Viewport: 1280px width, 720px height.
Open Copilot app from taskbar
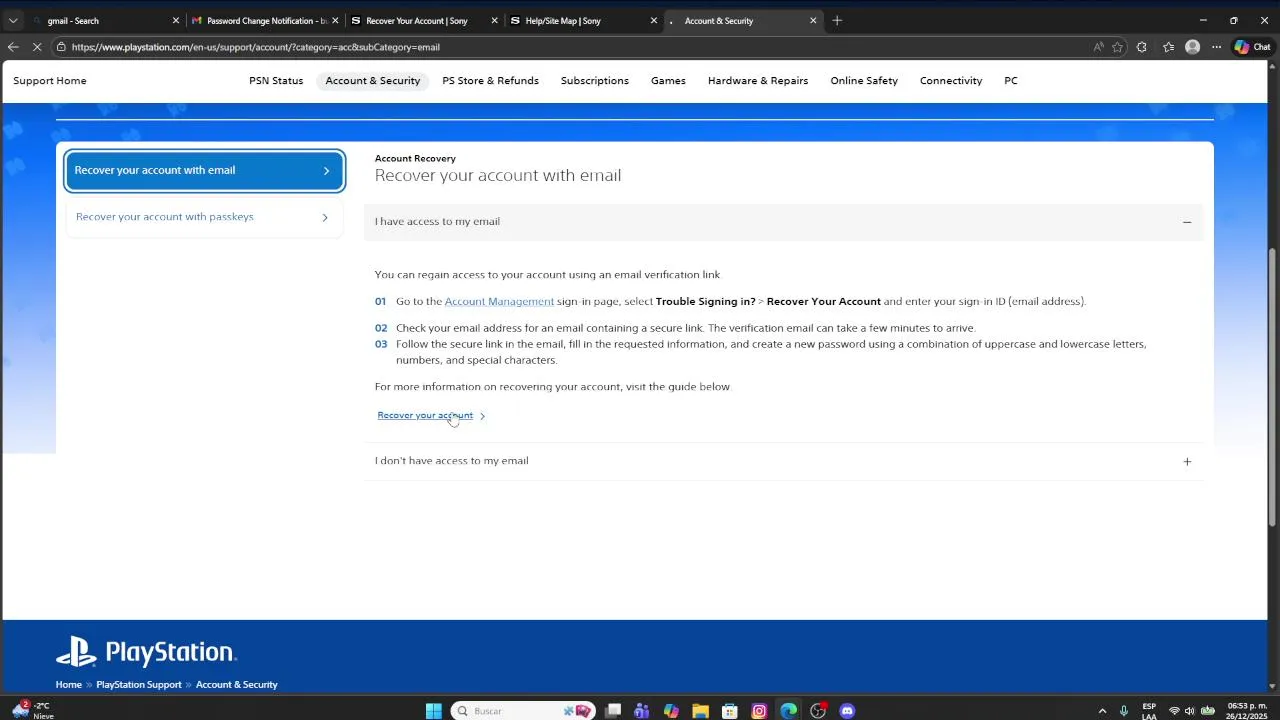tap(671, 711)
